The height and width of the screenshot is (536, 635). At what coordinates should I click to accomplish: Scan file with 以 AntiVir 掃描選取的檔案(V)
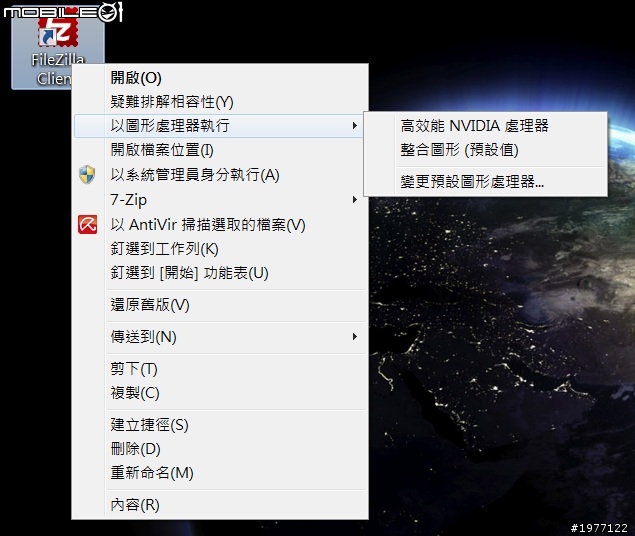(220, 224)
